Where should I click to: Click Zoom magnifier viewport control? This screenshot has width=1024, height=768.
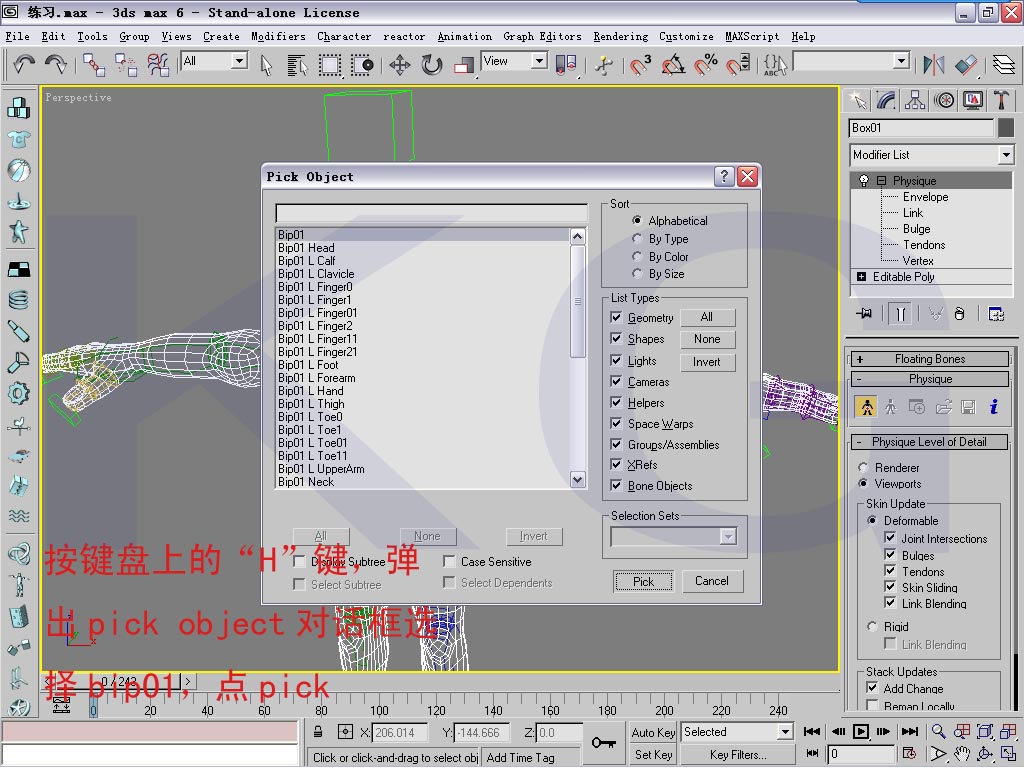pos(938,731)
